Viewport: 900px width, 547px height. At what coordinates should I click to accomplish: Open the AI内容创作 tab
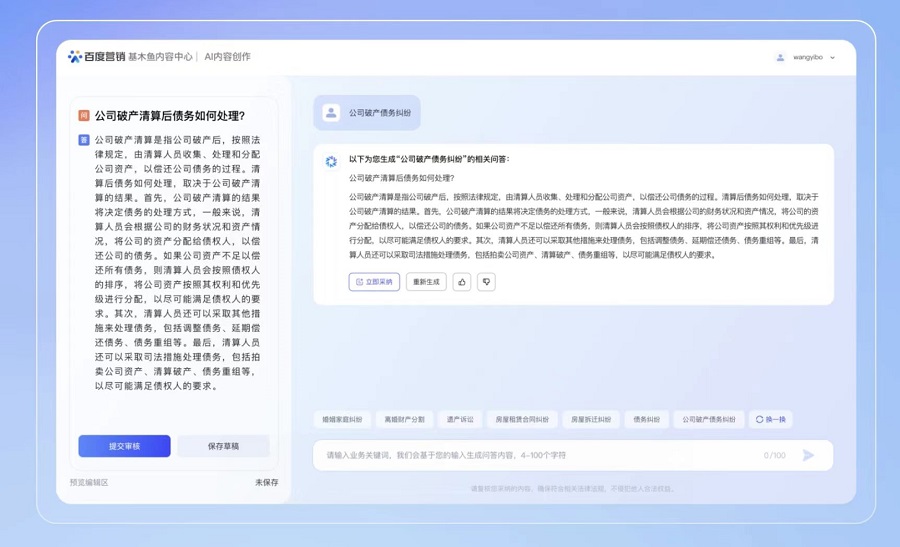pos(228,57)
